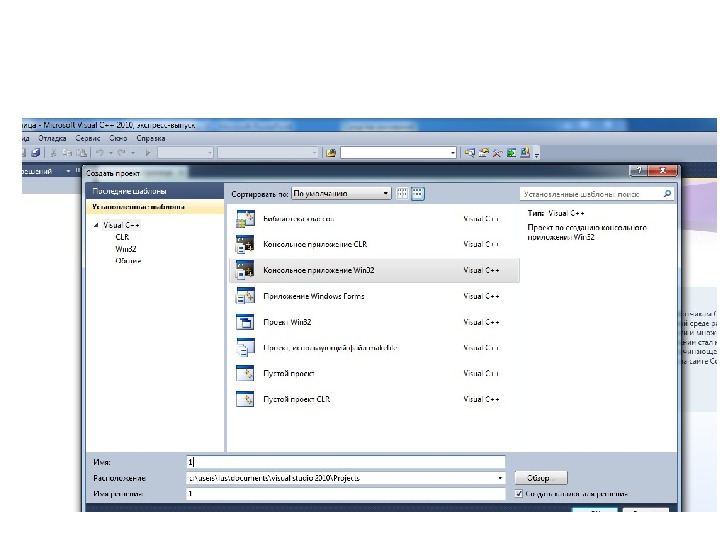Switch template list to medium icons view

(417, 194)
